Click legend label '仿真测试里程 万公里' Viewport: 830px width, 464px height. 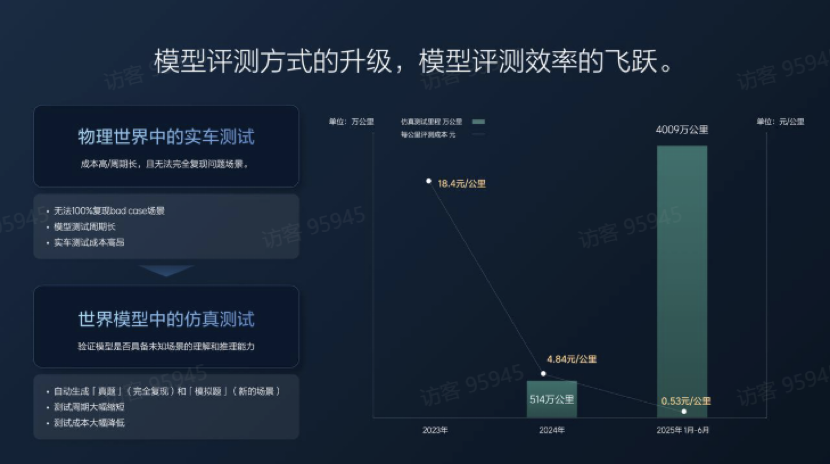(431, 122)
